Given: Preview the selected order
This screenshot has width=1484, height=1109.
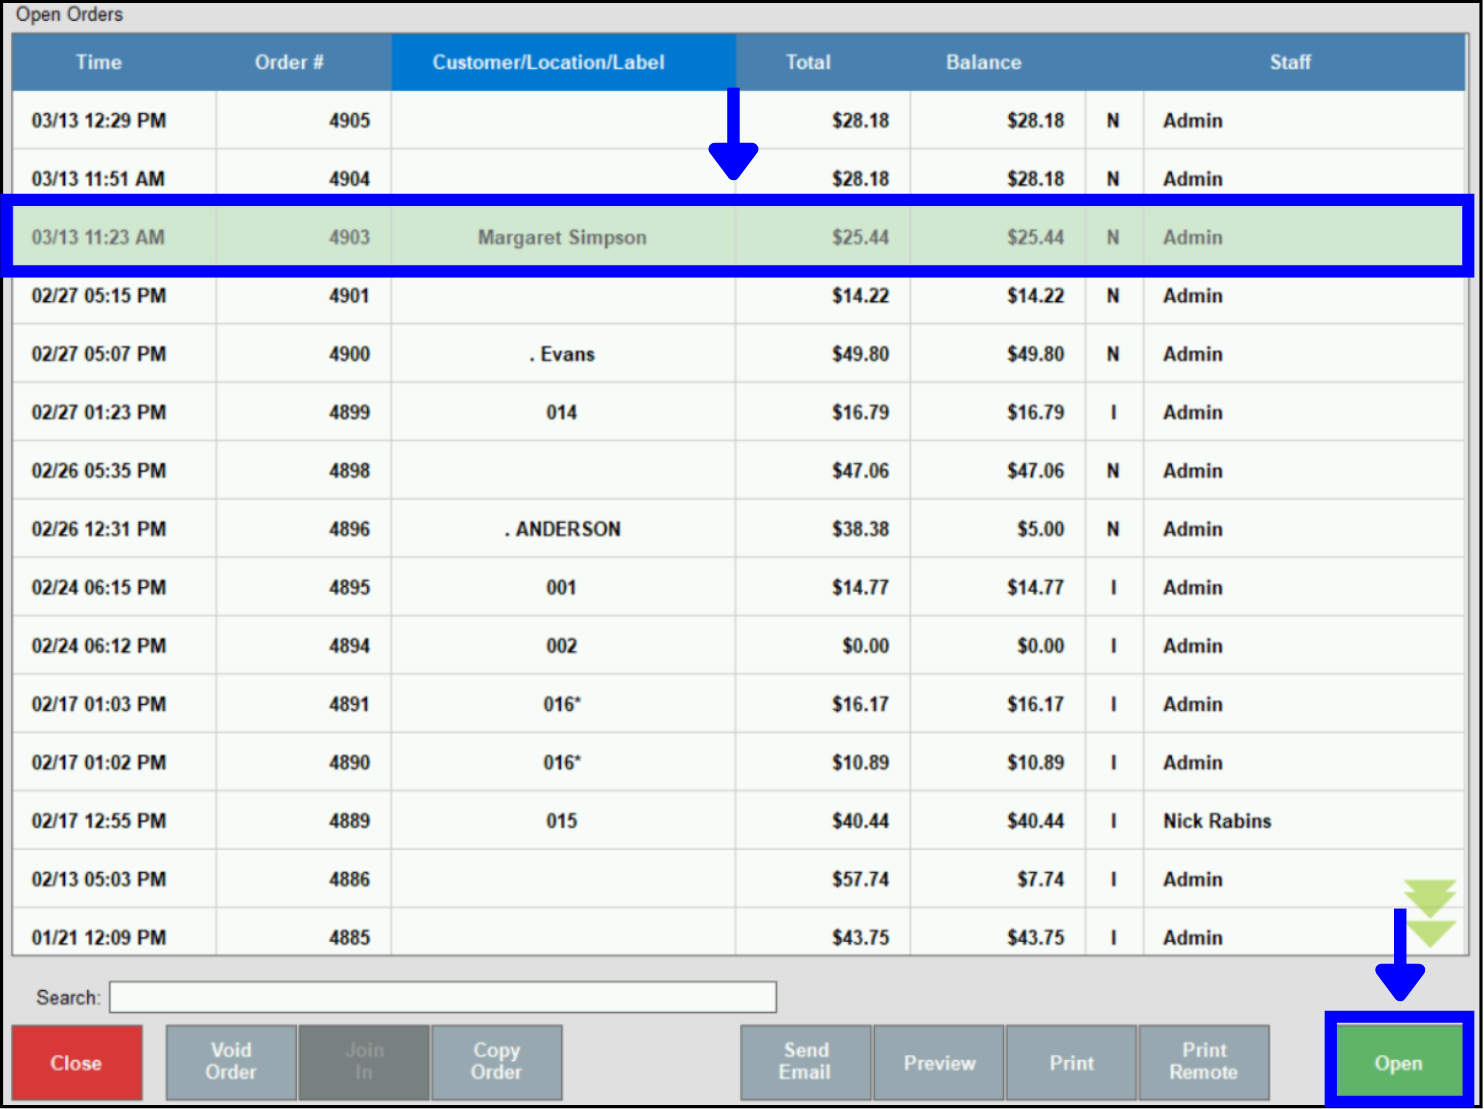Looking at the screenshot, I should (939, 1062).
